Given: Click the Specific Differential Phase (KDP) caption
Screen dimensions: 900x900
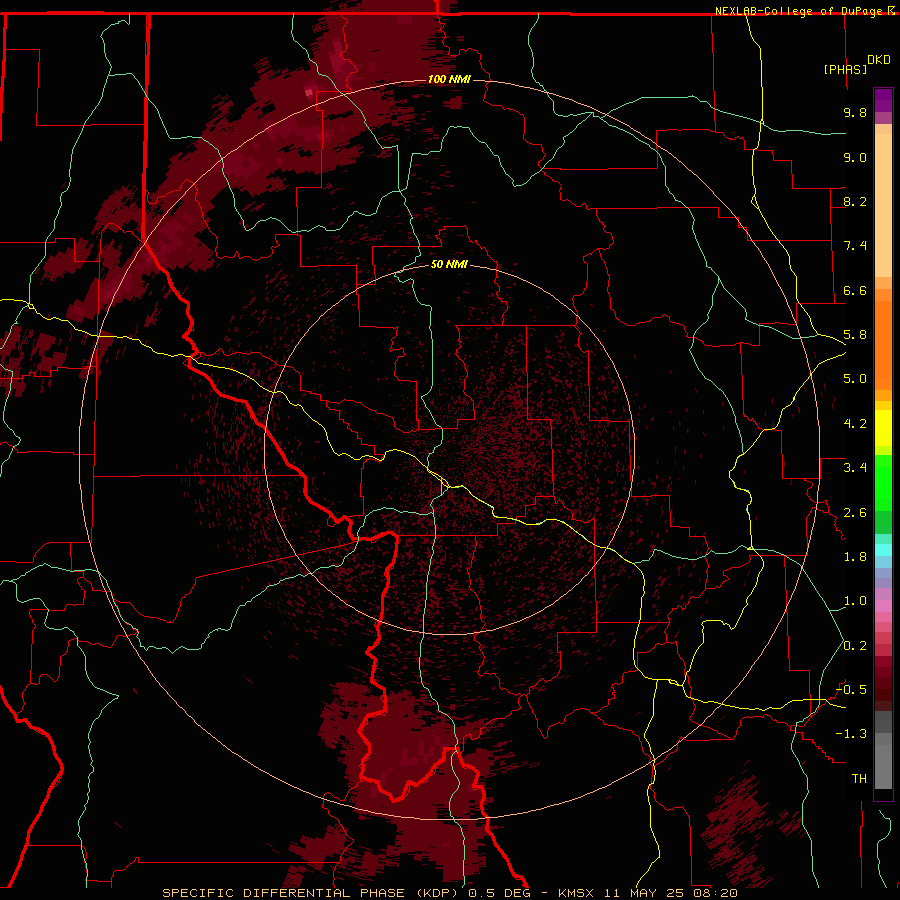Looking at the screenshot, I should (x=312, y=893).
